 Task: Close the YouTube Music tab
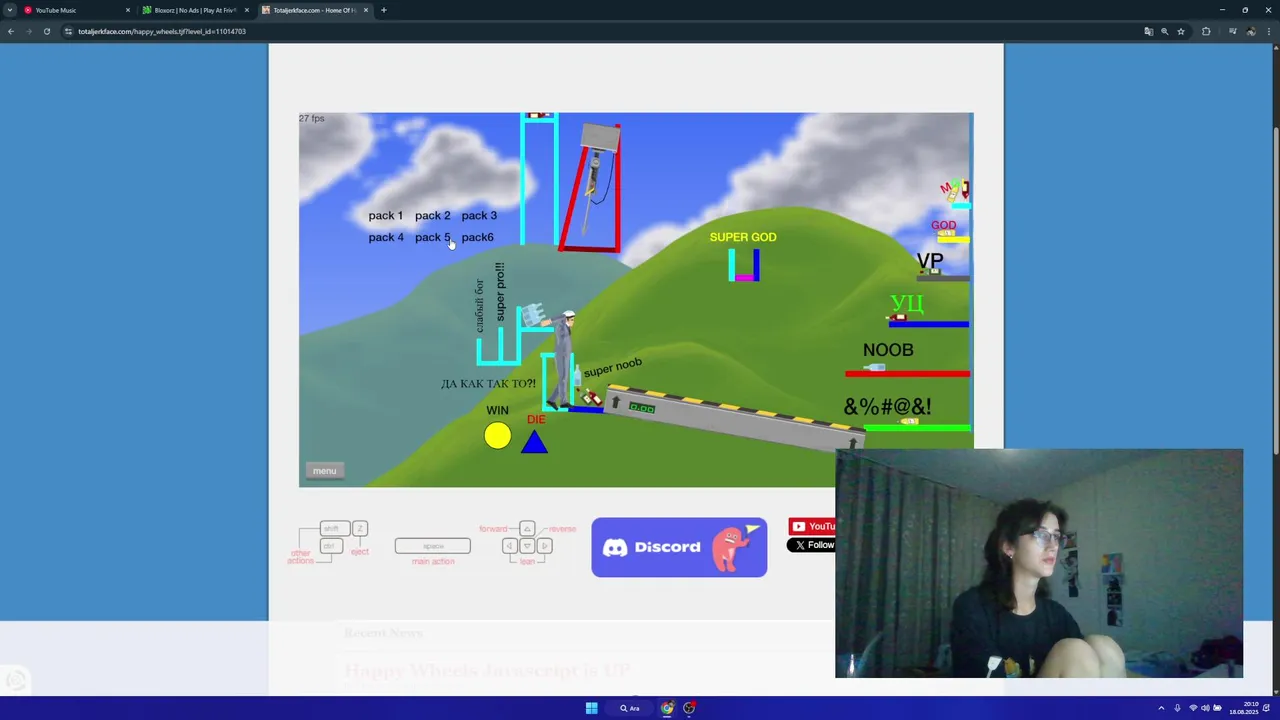click(x=128, y=10)
